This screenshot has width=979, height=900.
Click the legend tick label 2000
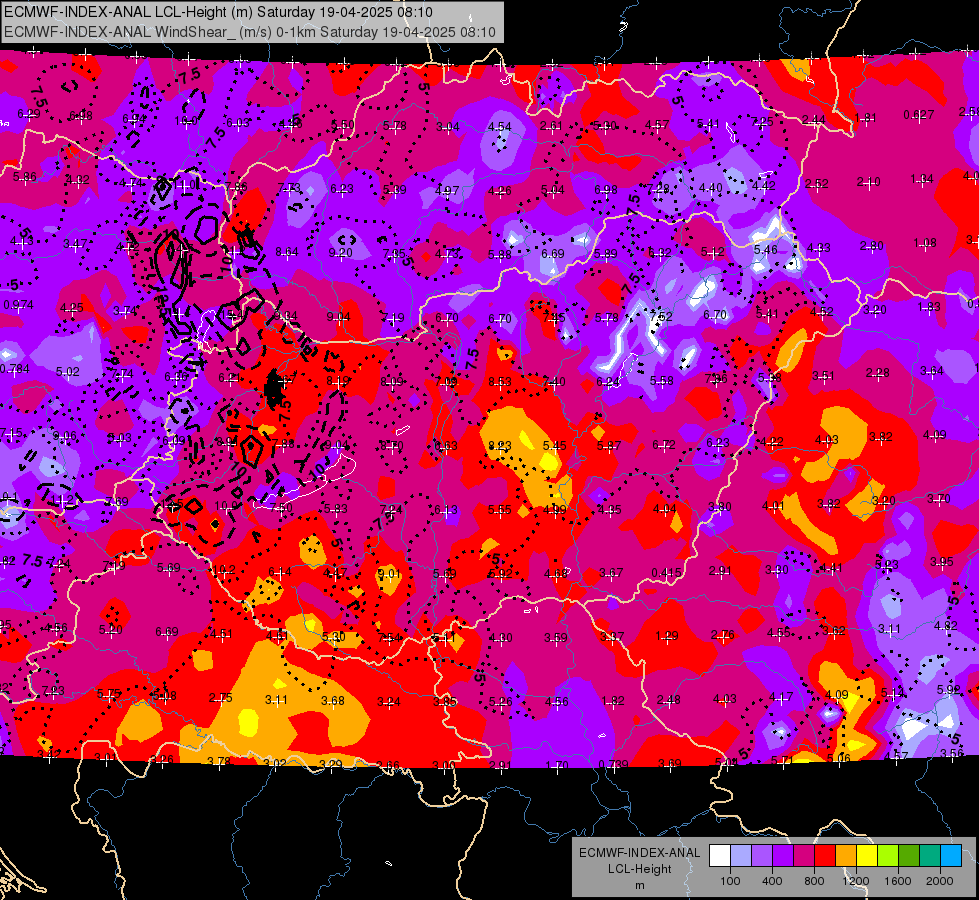[x=940, y=881]
